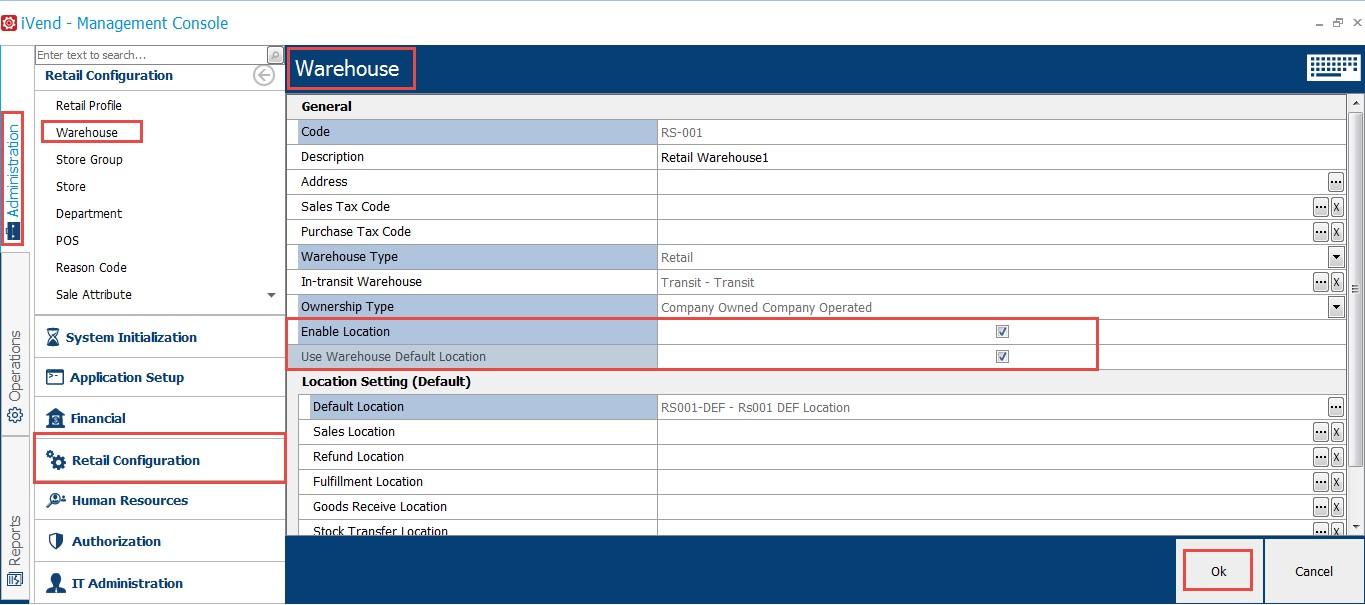The width and height of the screenshot is (1365, 605).
Task: Open the Financial section
Action: (x=160, y=418)
